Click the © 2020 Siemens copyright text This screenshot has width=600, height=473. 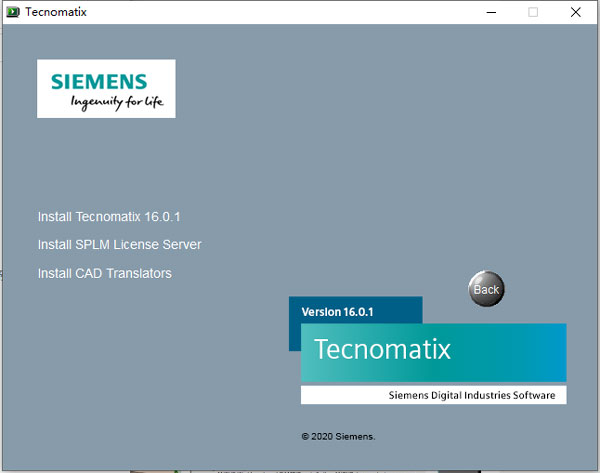[x=338, y=436]
